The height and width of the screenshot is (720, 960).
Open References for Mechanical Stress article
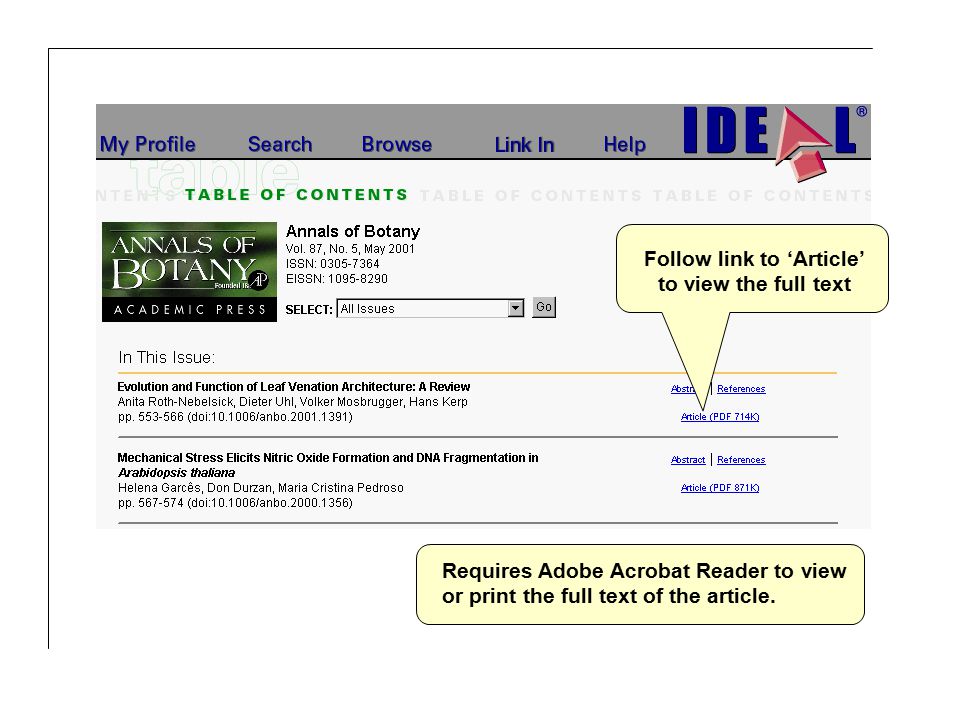click(741, 460)
